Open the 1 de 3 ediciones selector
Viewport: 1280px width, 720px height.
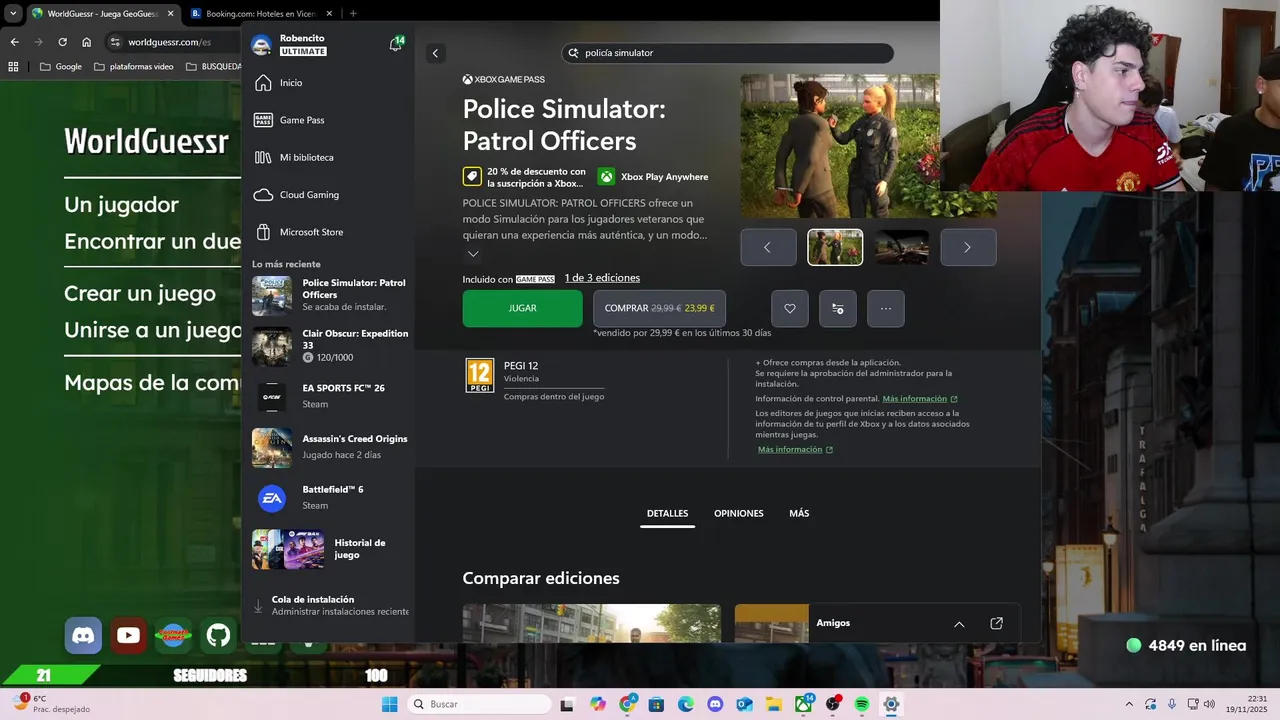[x=602, y=278]
